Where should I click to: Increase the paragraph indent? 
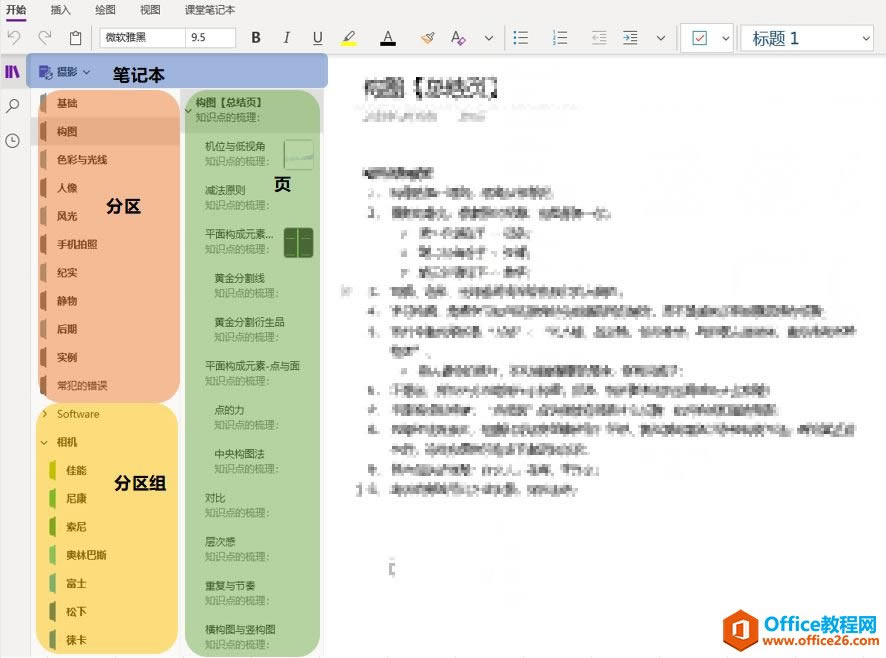coord(633,37)
